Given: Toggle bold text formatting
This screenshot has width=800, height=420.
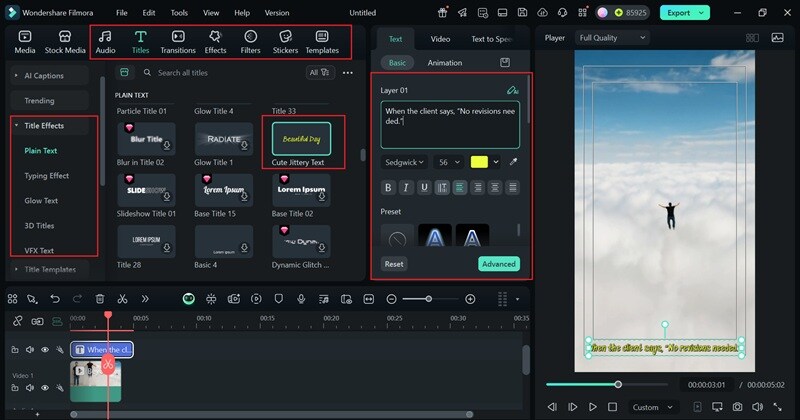Looking at the screenshot, I should (x=388, y=187).
